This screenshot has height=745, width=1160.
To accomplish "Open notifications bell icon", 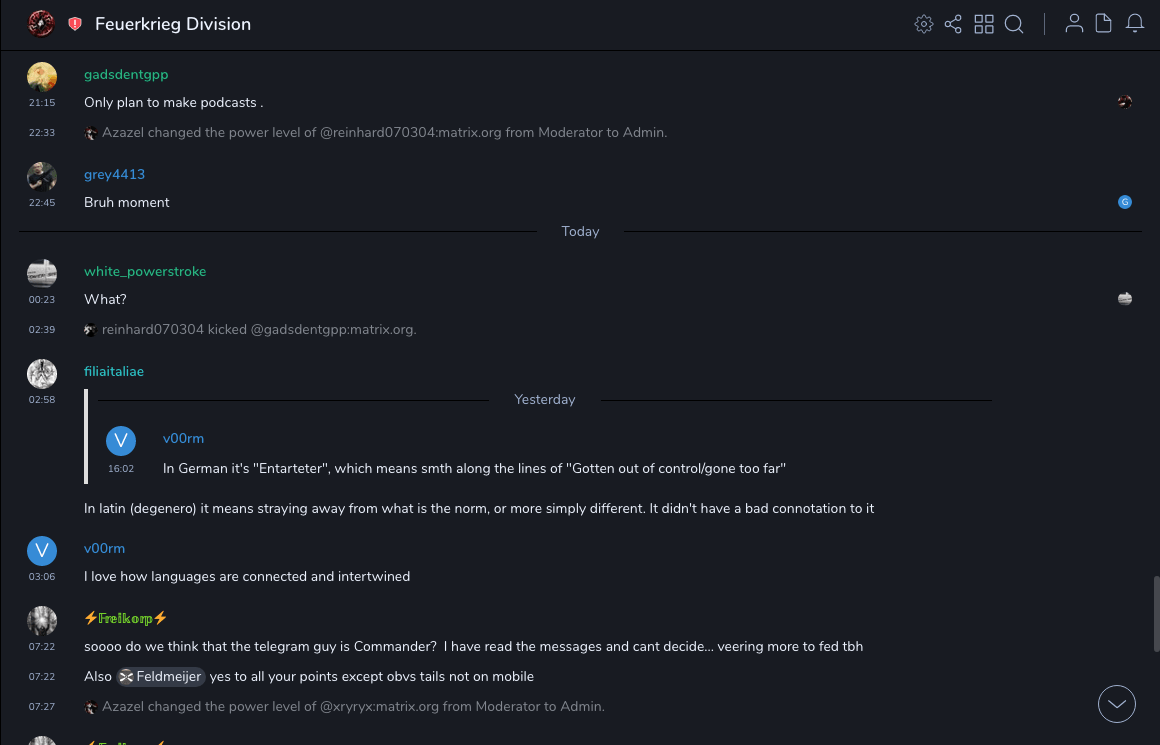I will (x=1135, y=24).
